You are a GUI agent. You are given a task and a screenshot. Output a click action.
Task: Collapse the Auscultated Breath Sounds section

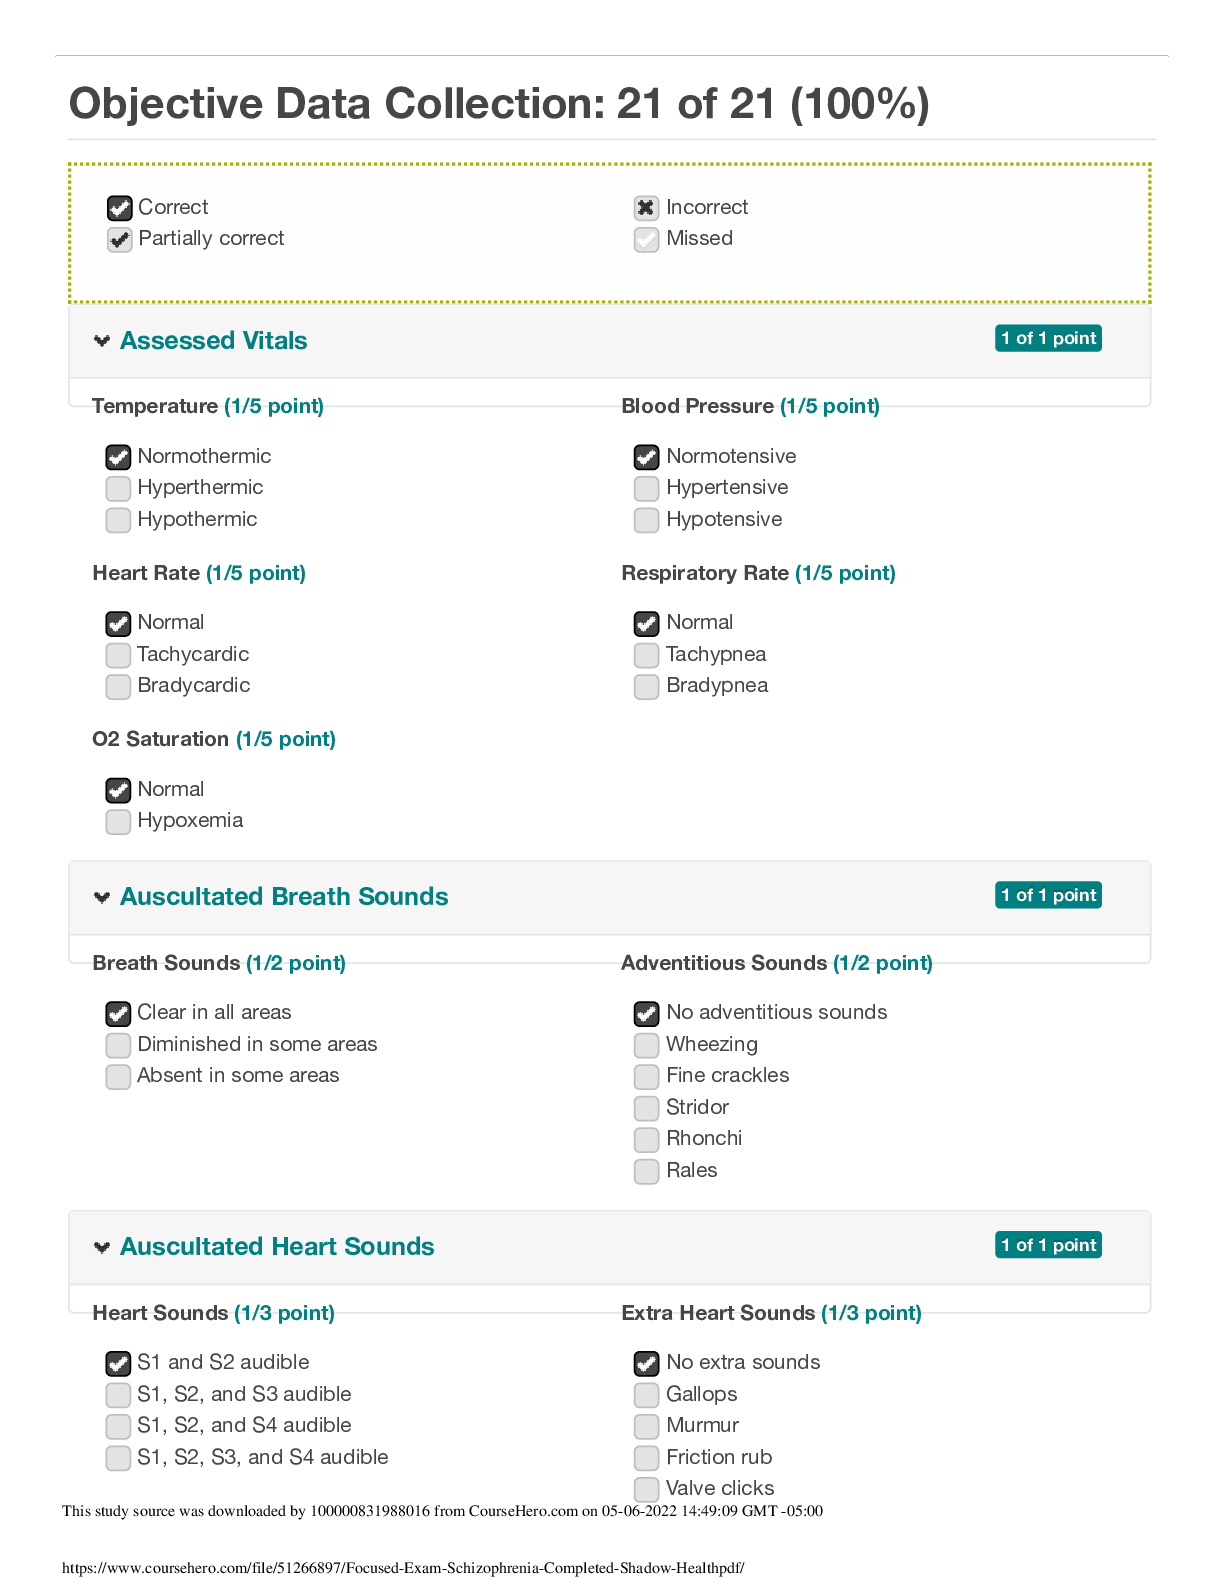click(101, 897)
